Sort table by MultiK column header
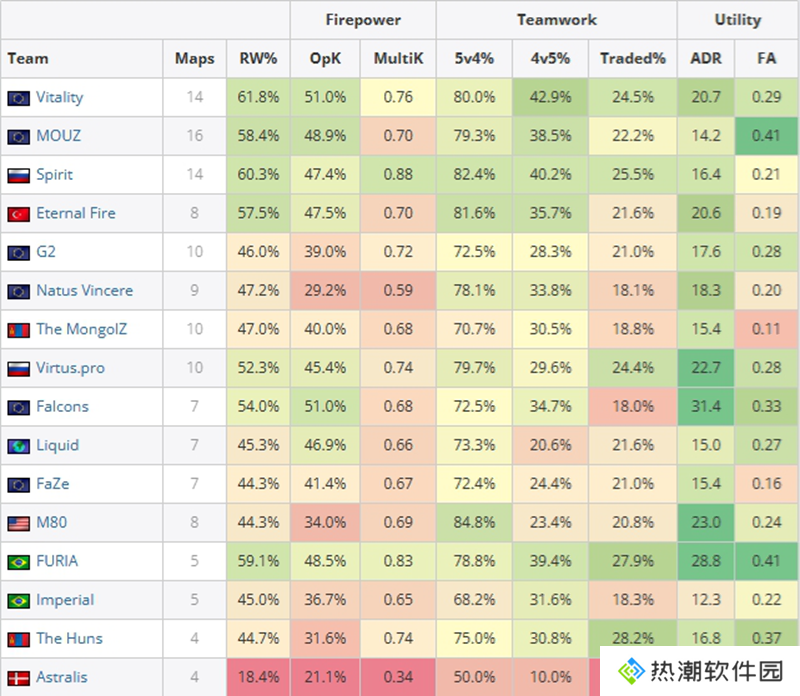This screenshot has height=696, width=800. pos(398,59)
